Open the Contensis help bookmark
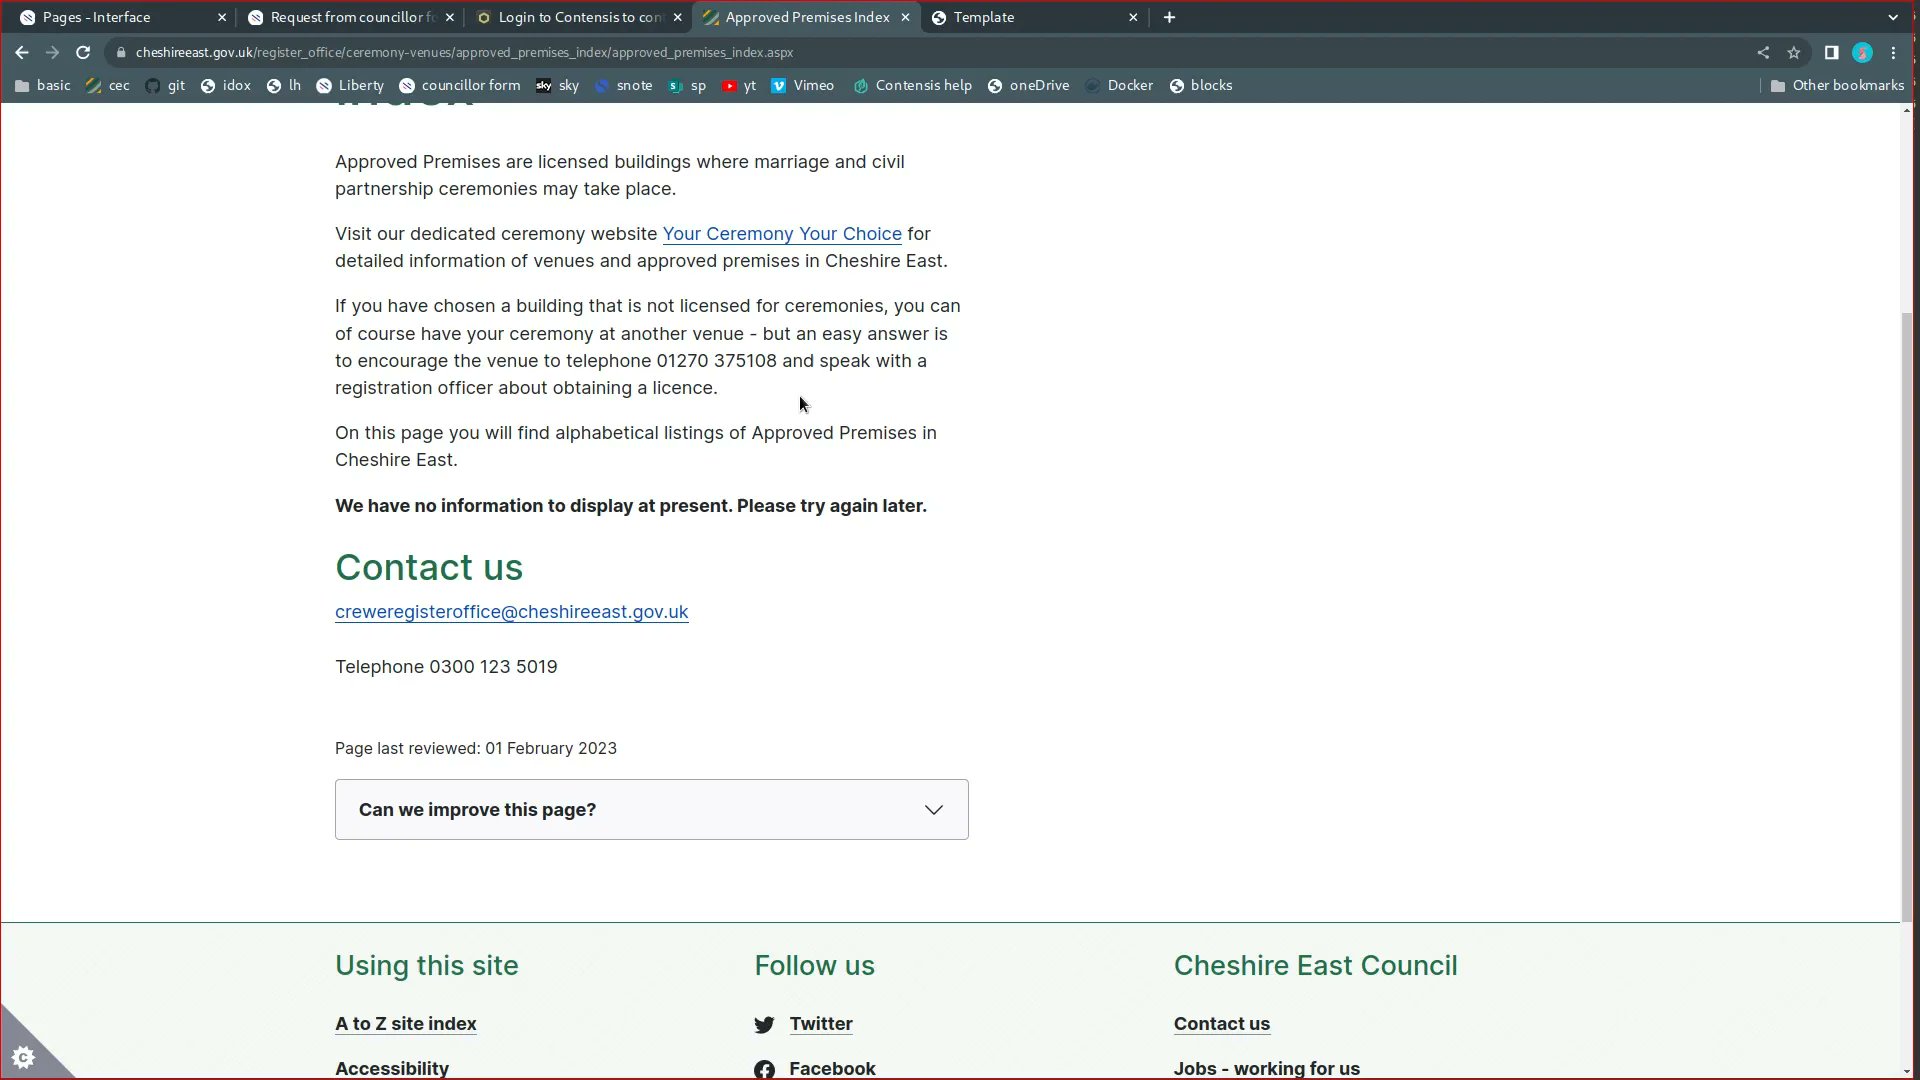Screen dimensions: 1920x1080 [912, 86]
